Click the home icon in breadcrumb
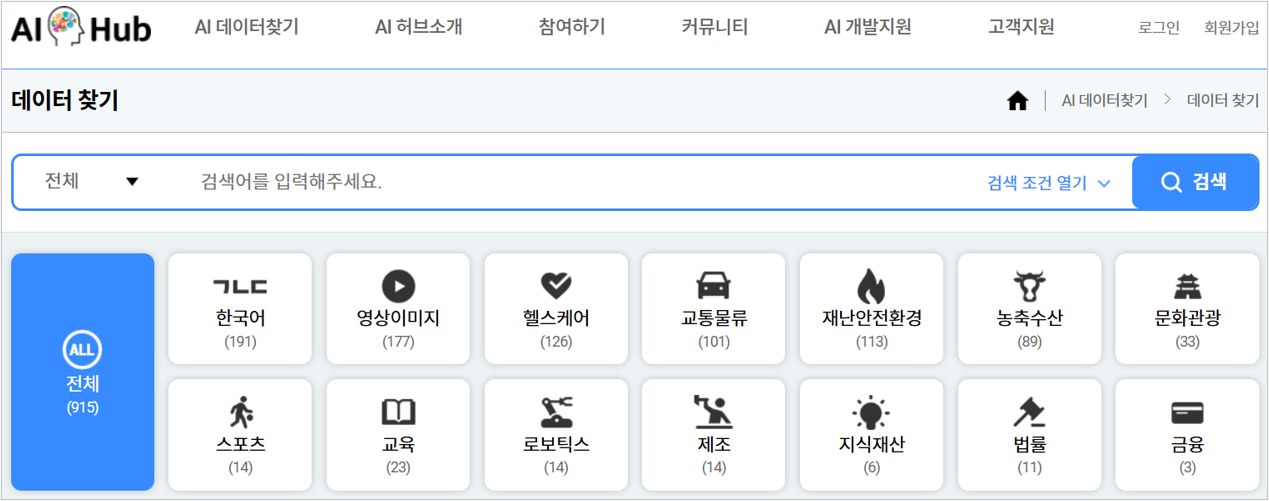Viewport: 1269px width, 501px height. 1017,101
